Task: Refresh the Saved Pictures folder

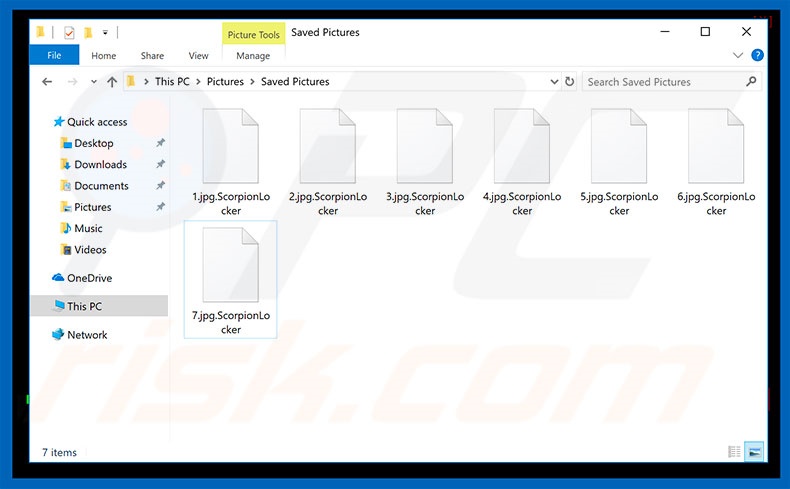Action: [569, 82]
